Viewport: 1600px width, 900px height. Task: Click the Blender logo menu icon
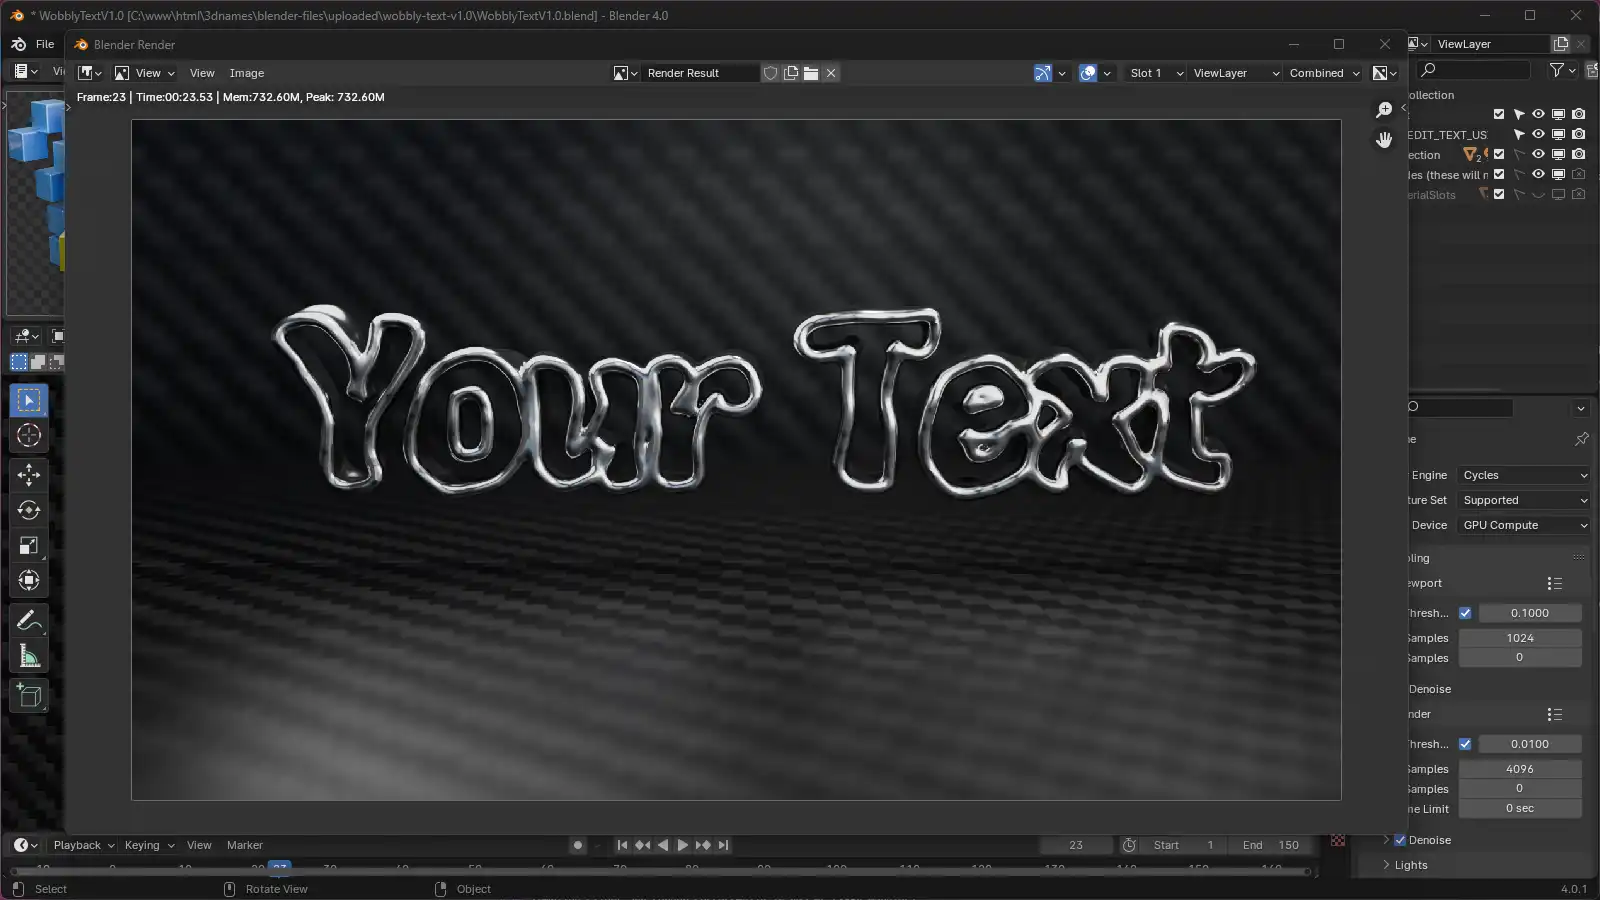[19, 44]
